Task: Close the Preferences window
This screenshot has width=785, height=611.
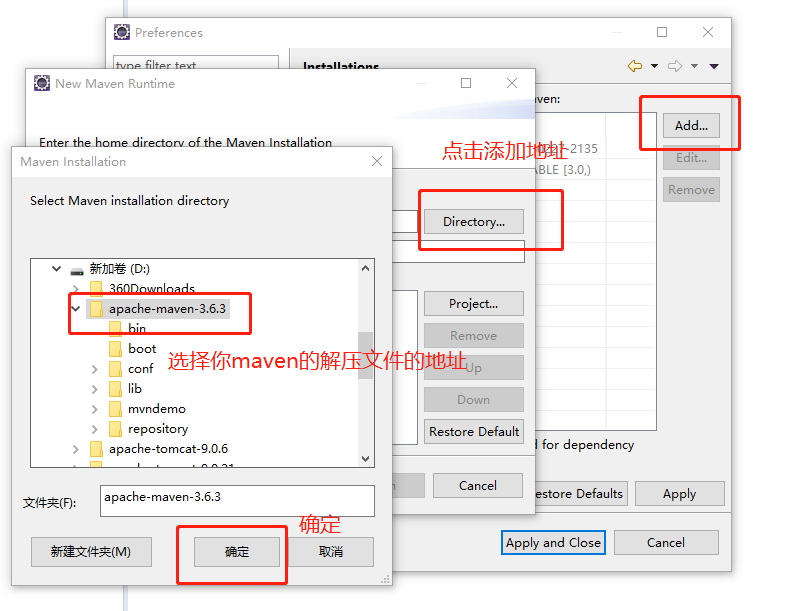Action: pos(708,32)
